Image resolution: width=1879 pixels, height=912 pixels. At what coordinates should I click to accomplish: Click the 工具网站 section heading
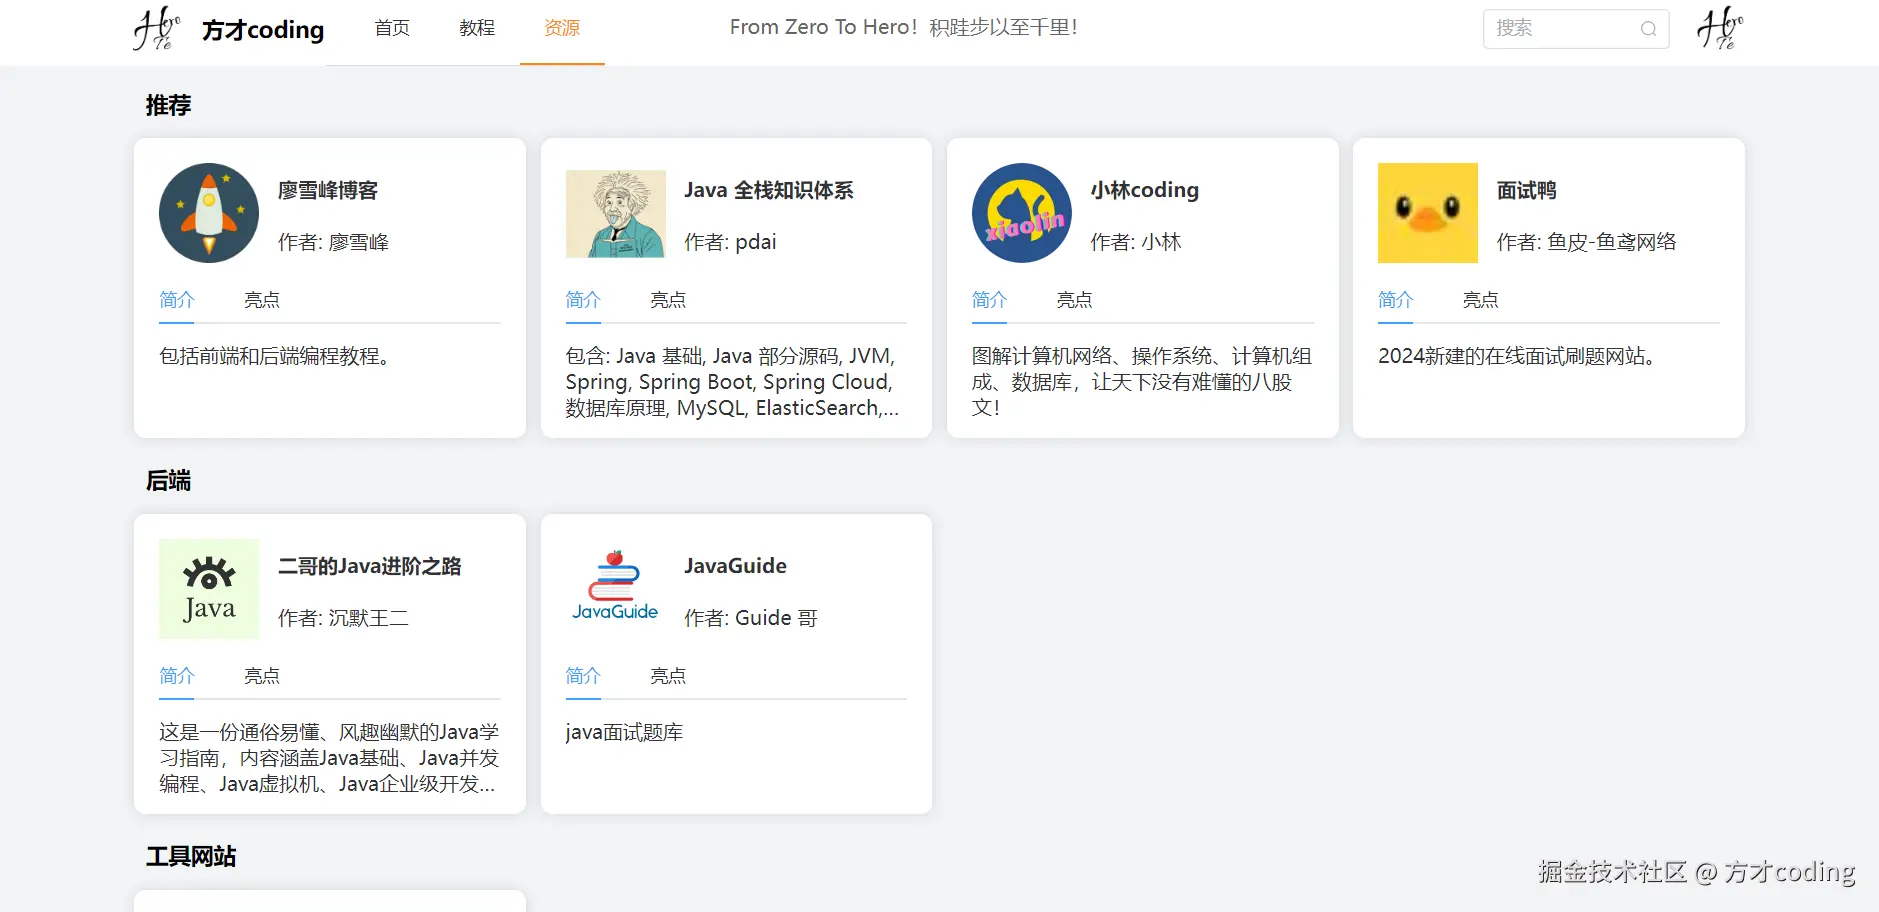[191, 857]
